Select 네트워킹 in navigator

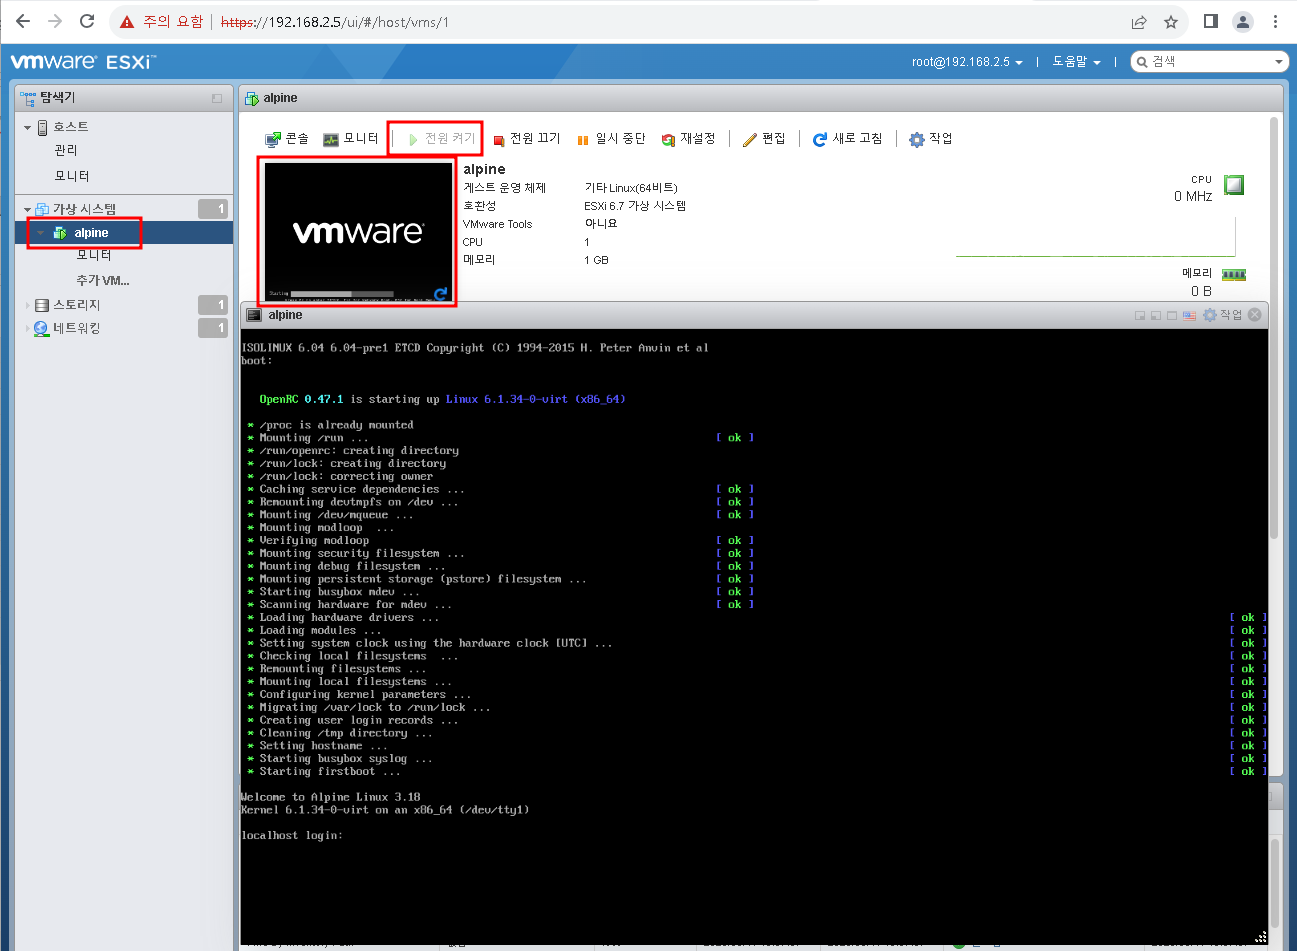click(76, 328)
